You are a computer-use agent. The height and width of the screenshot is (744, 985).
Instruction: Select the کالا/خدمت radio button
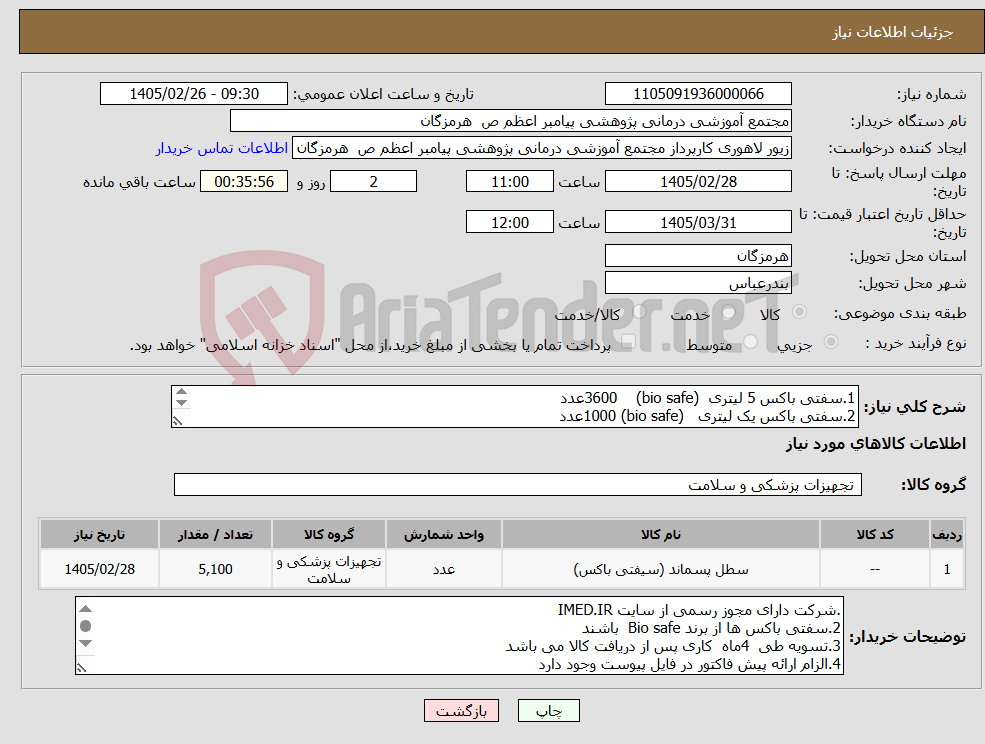click(639, 312)
